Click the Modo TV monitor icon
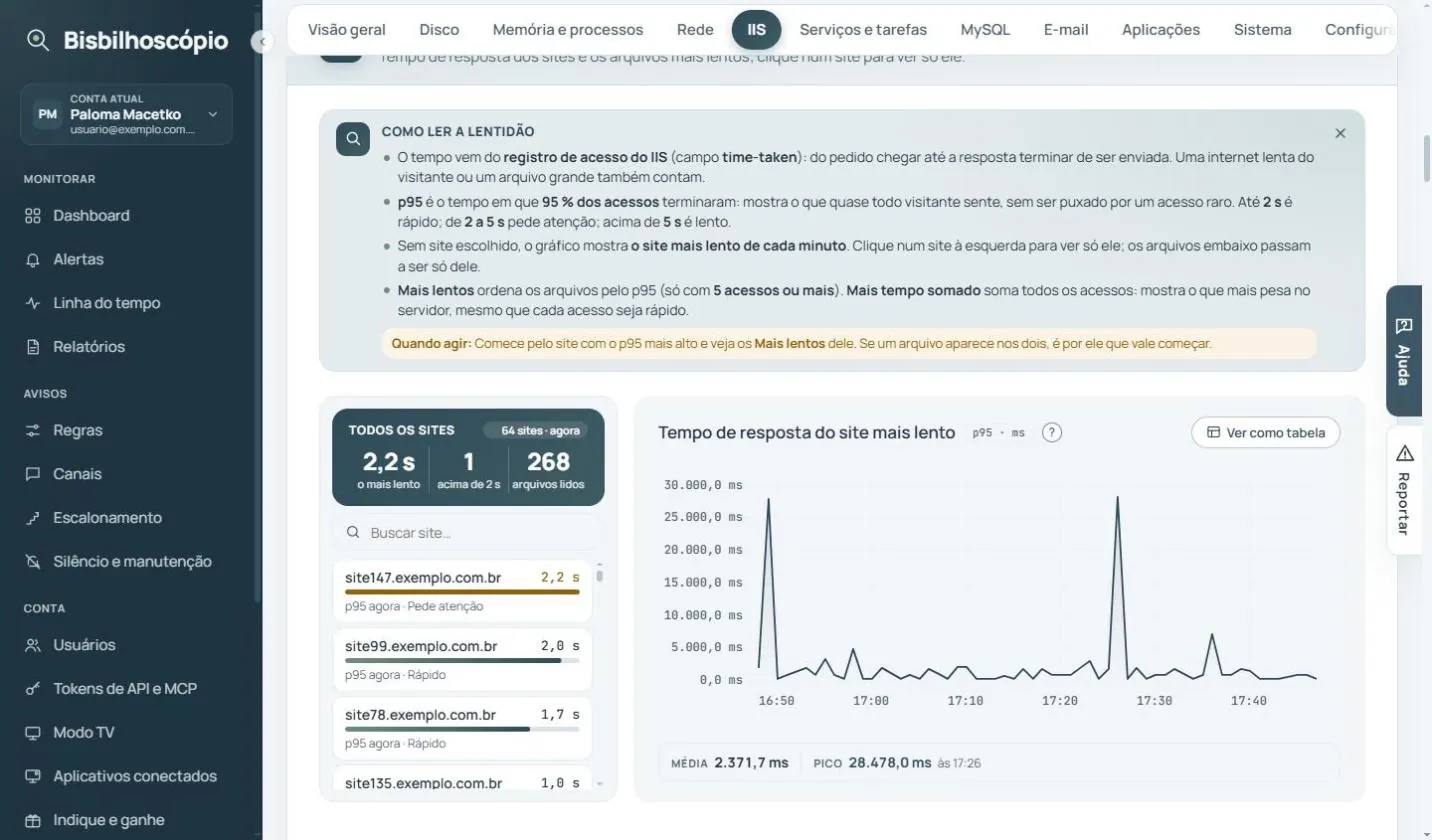This screenshot has height=840, width=1432. point(33,733)
